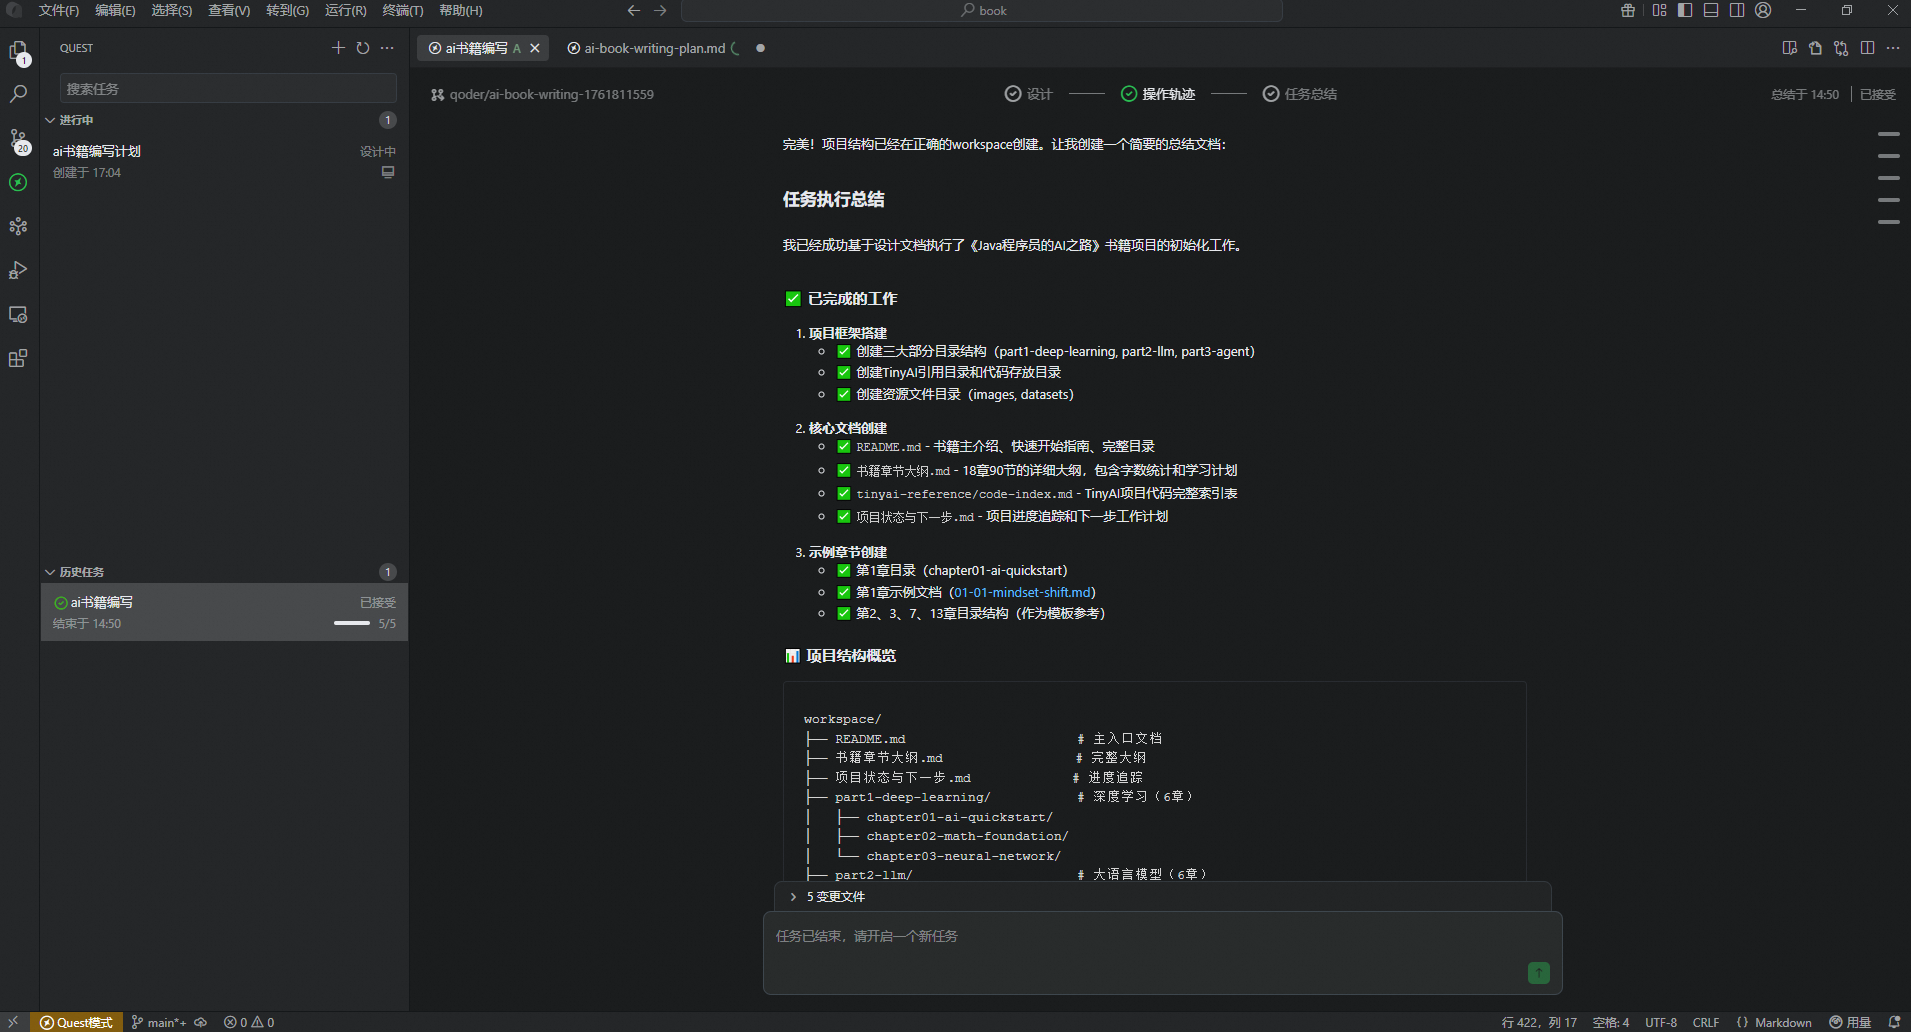Toggle the primary side bar

(x=1686, y=10)
